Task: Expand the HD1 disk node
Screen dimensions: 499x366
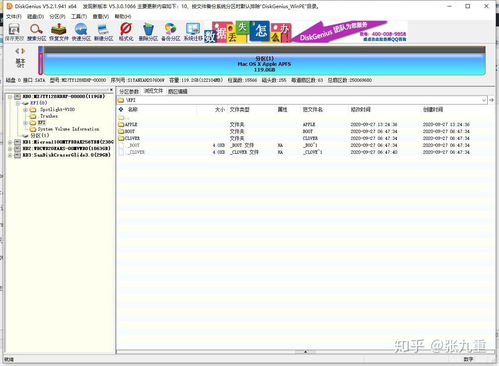Action: tap(10, 142)
